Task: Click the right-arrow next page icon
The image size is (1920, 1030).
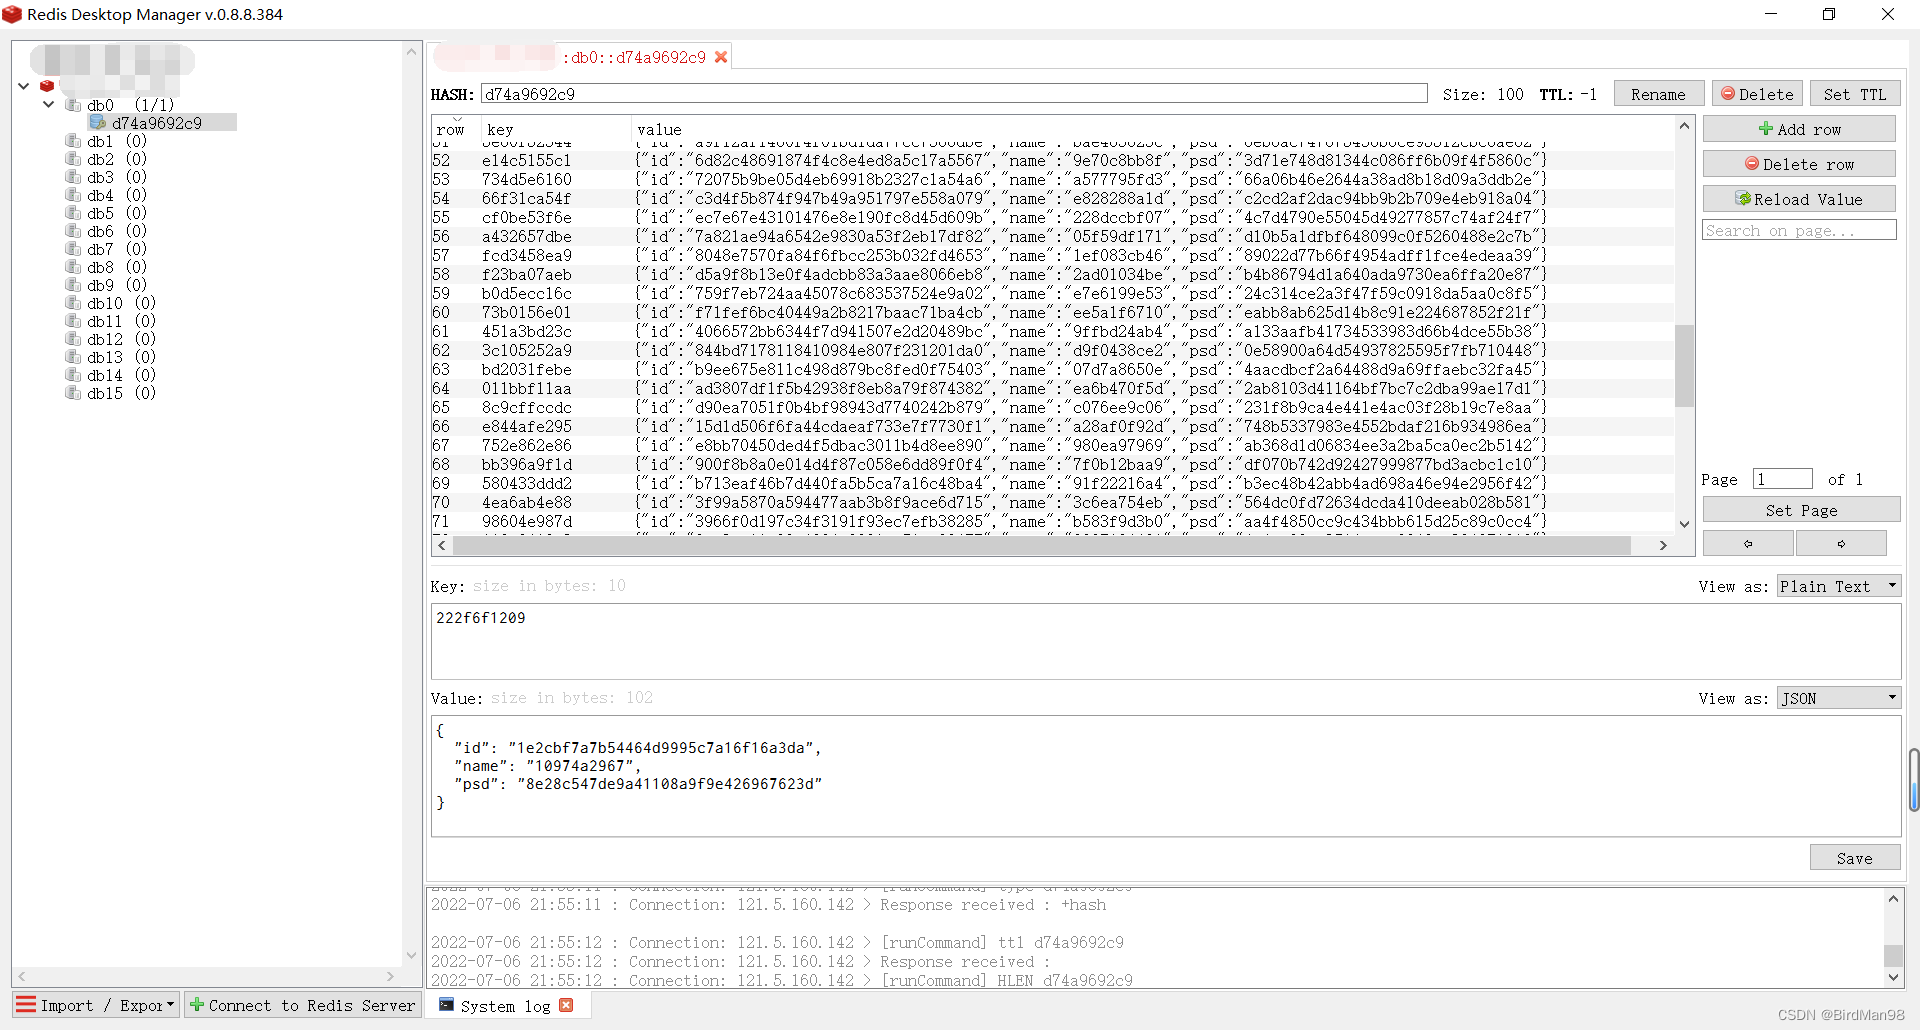Action: [x=1842, y=542]
